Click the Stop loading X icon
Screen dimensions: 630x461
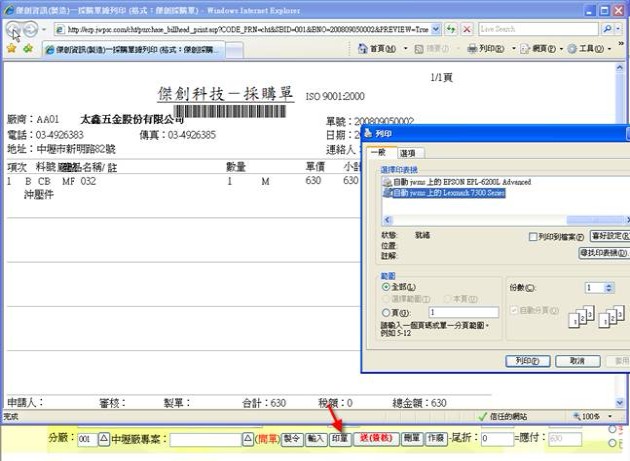(x=468, y=29)
